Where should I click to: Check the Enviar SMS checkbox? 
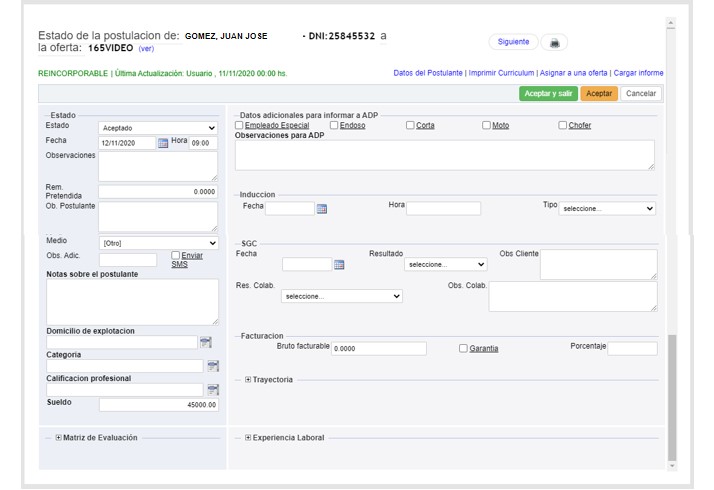click(x=175, y=255)
